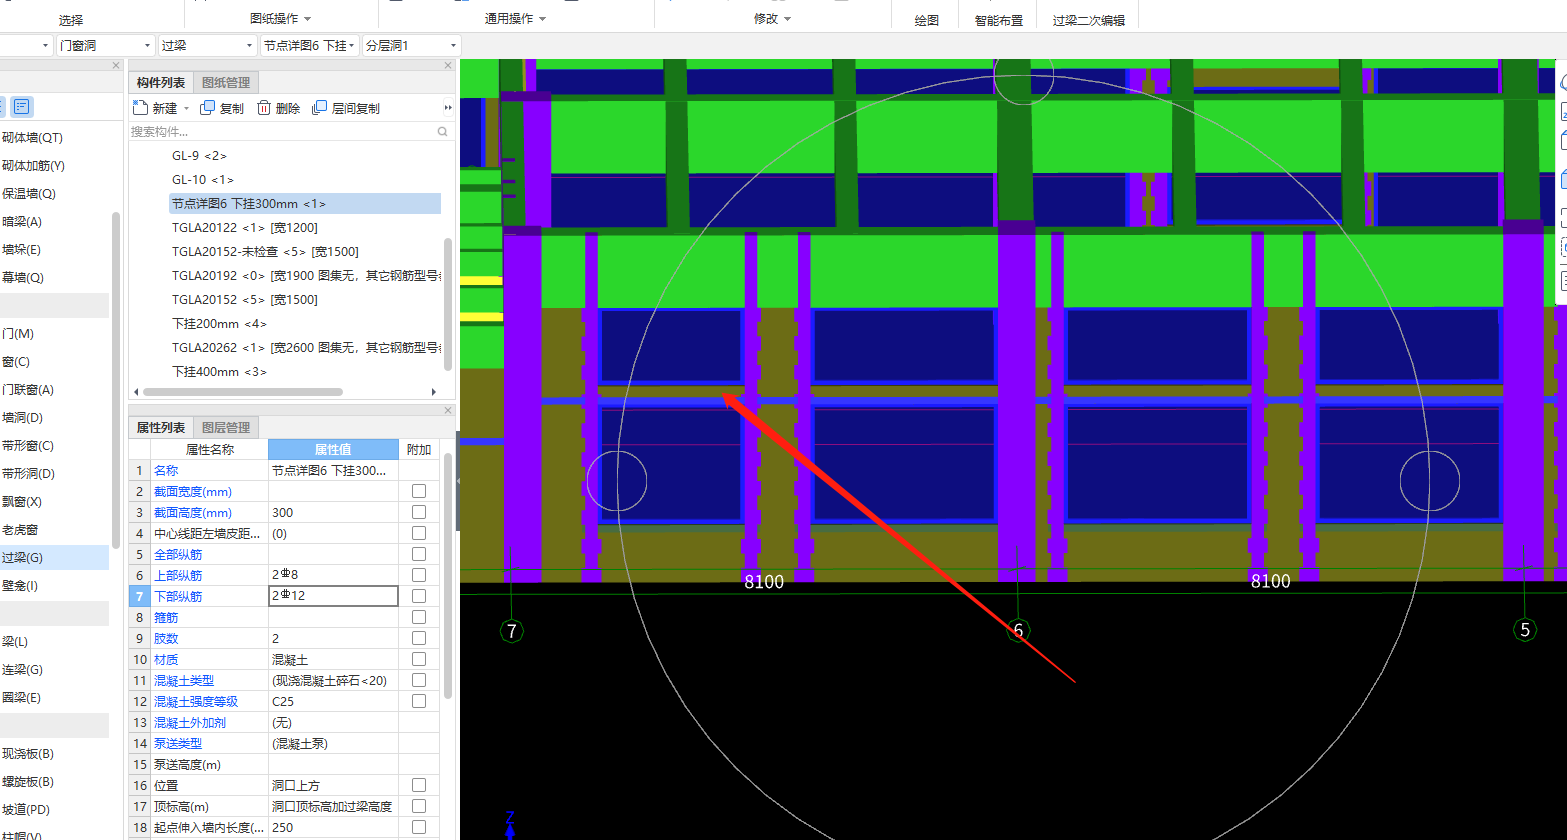Switch to the 属性列表 tab

point(161,427)
